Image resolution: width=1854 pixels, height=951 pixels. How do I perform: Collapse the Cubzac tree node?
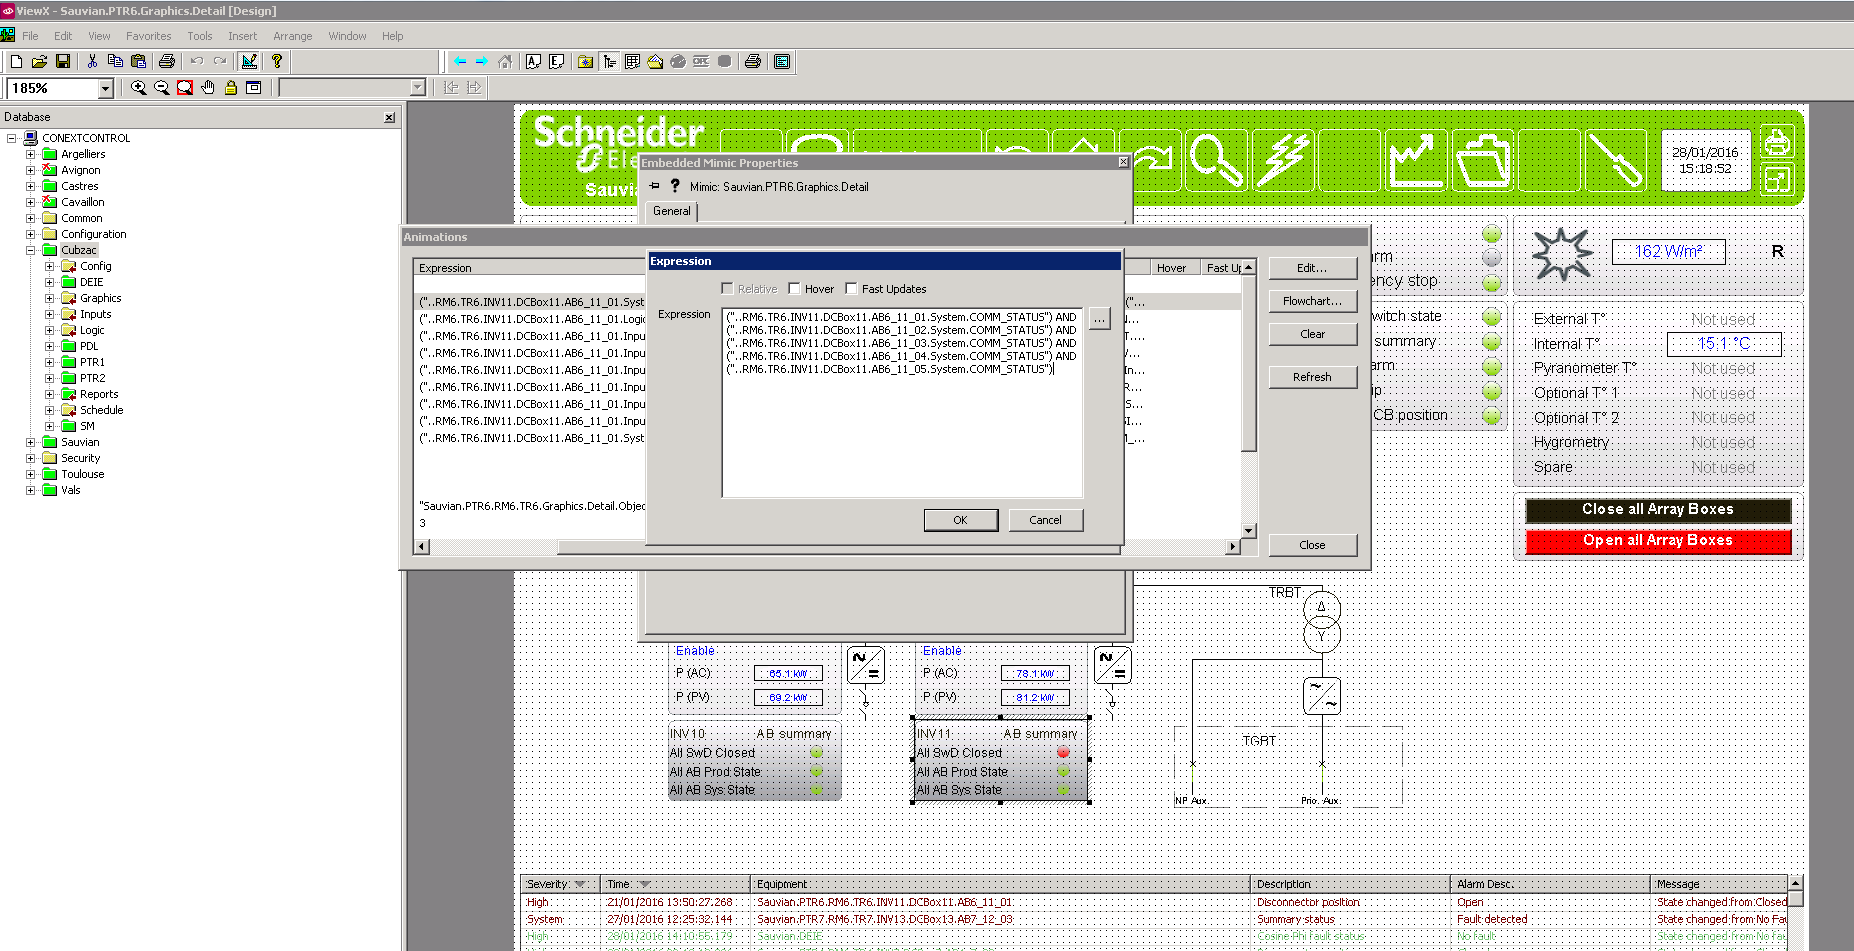pos(30,250)
